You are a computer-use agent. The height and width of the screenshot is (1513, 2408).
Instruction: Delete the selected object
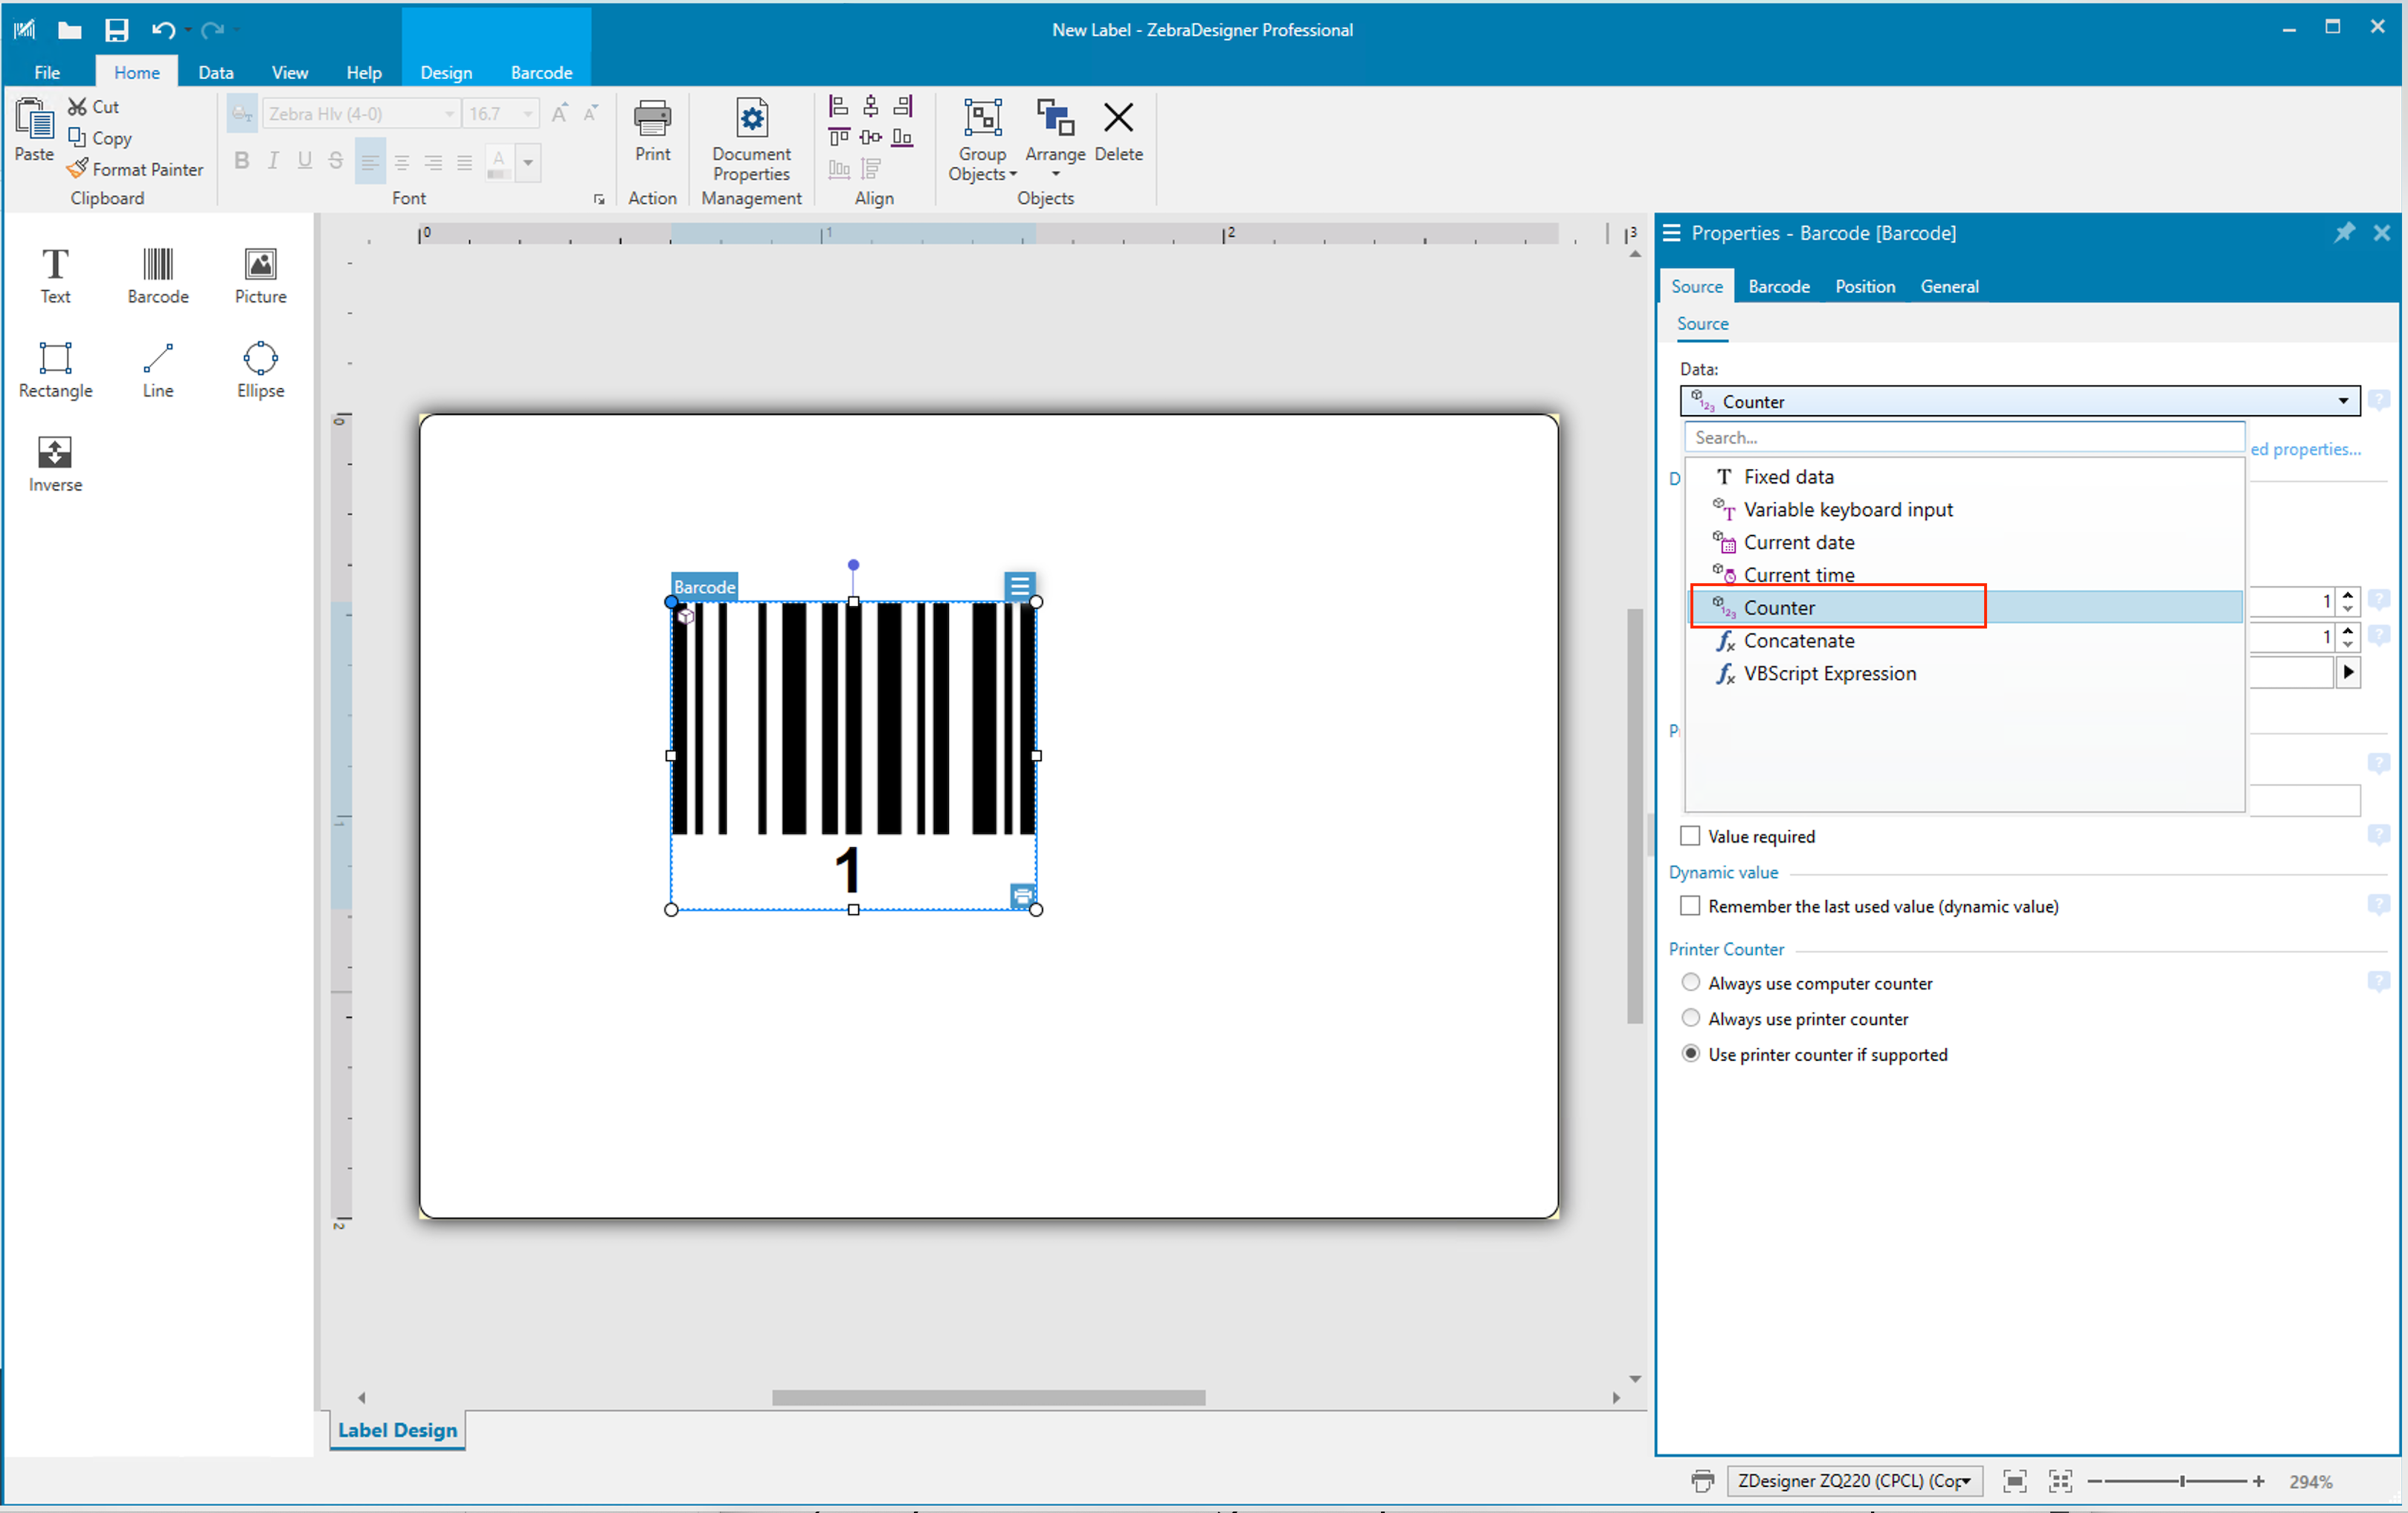(1118, 130)
